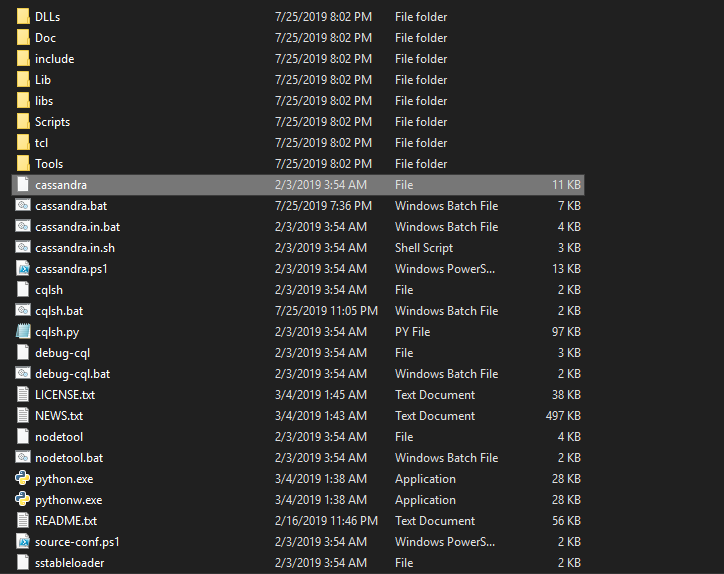Select the Tools folder name
The height and width of the screenshot is (574, 724).
49,163
